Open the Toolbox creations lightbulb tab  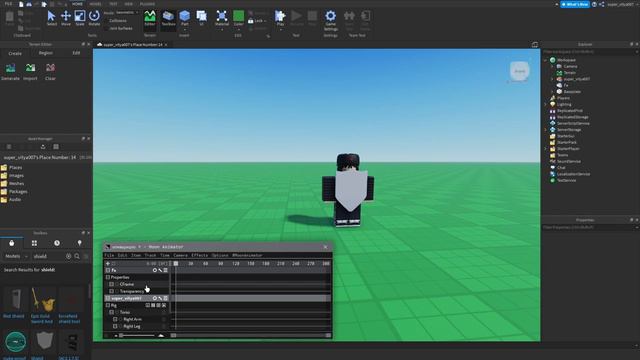(80, 243)
